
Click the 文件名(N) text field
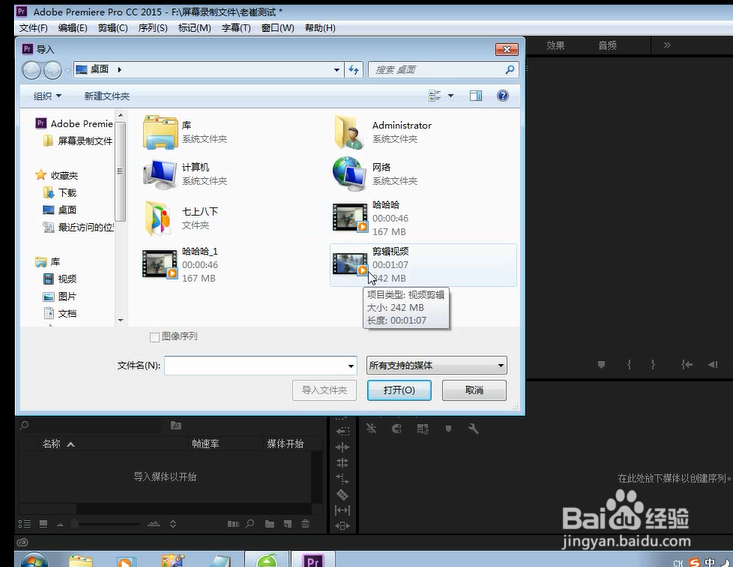coord(260,366)
